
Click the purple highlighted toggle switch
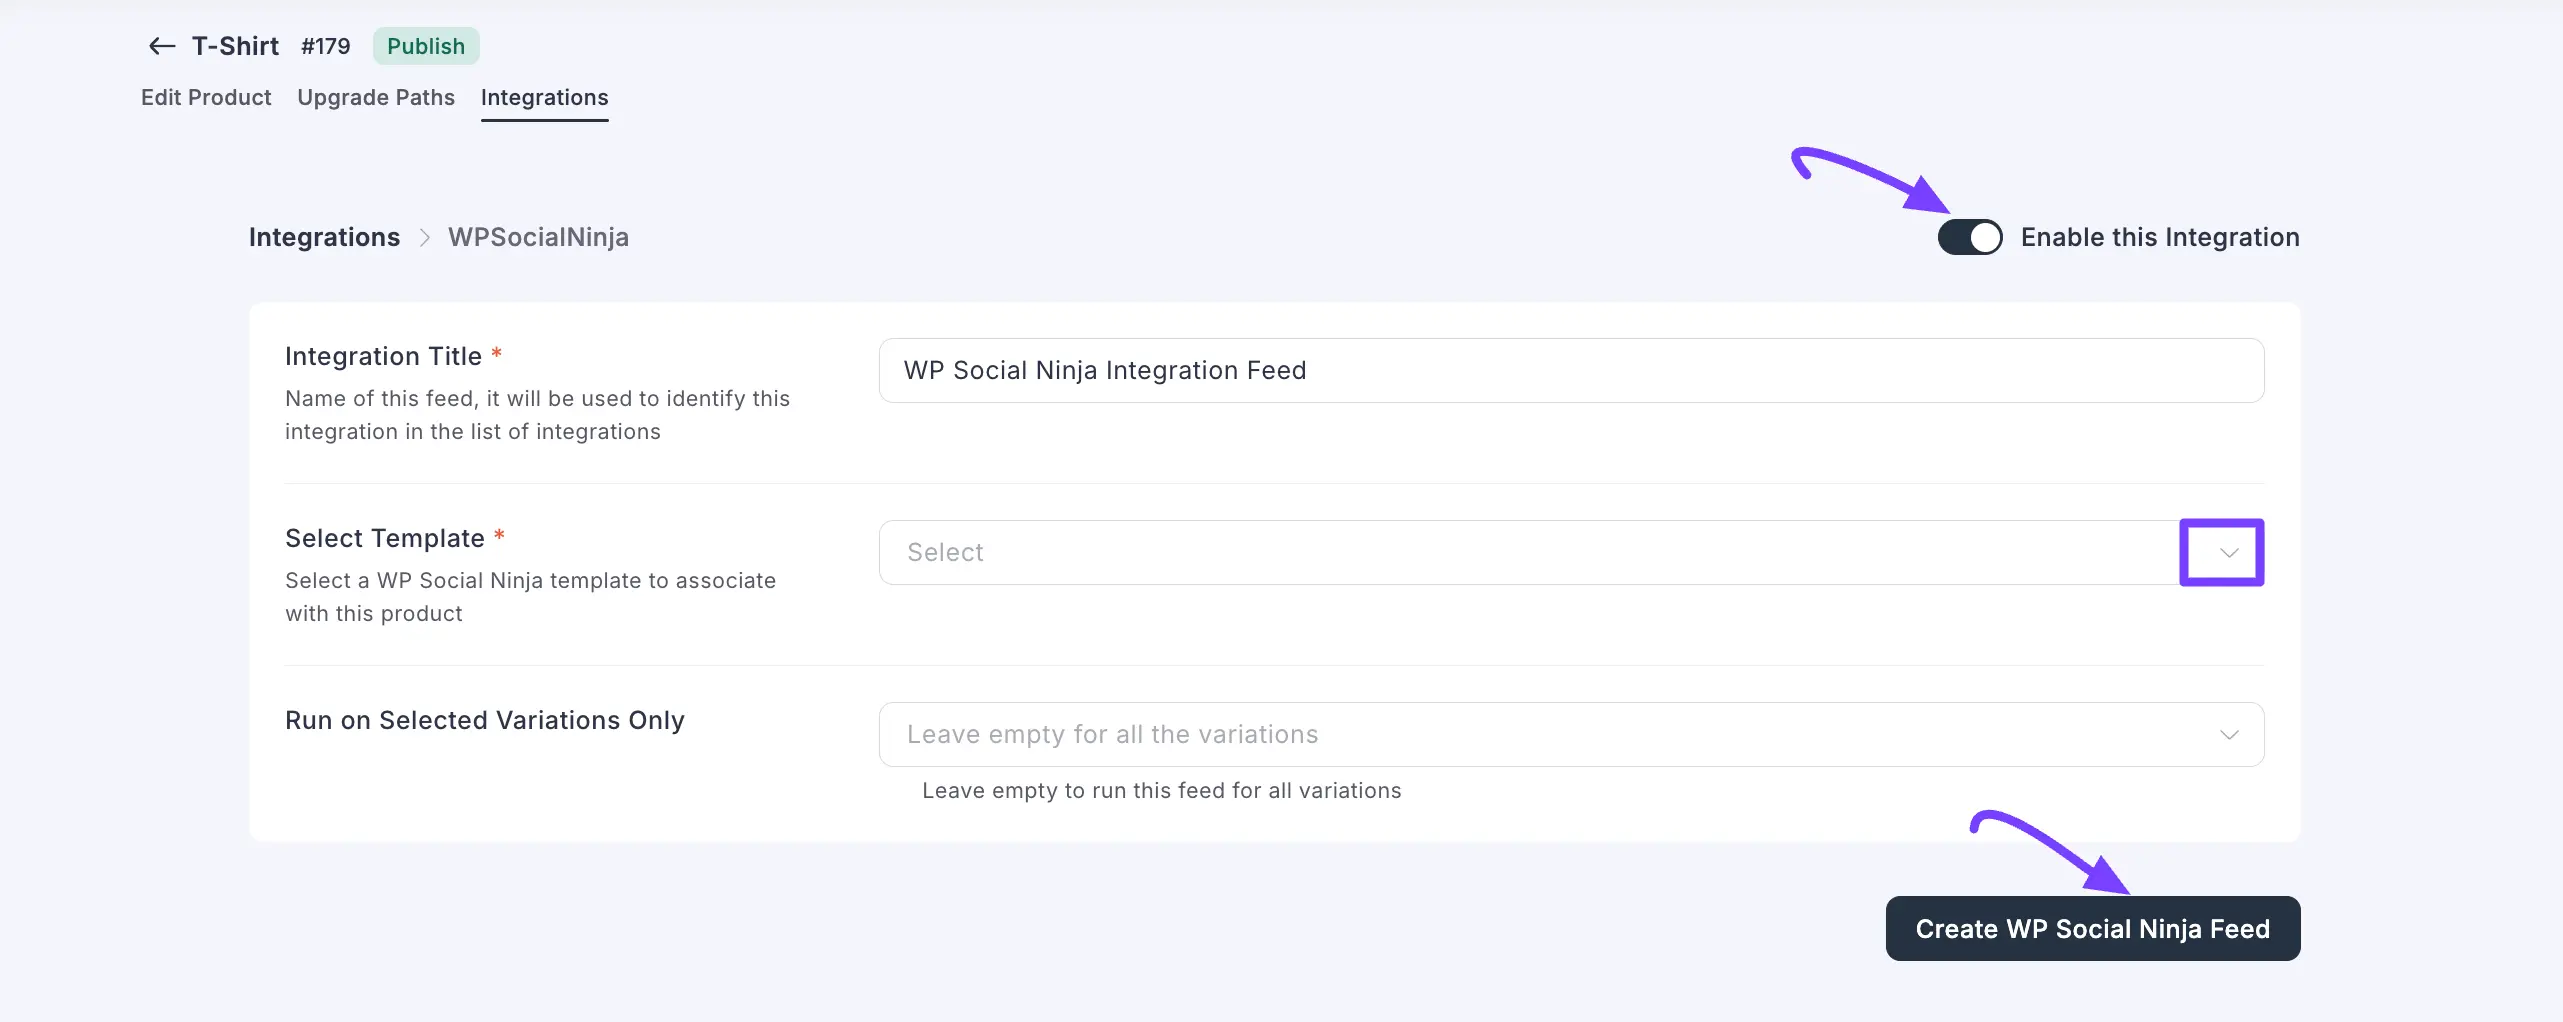[1969, 237]
